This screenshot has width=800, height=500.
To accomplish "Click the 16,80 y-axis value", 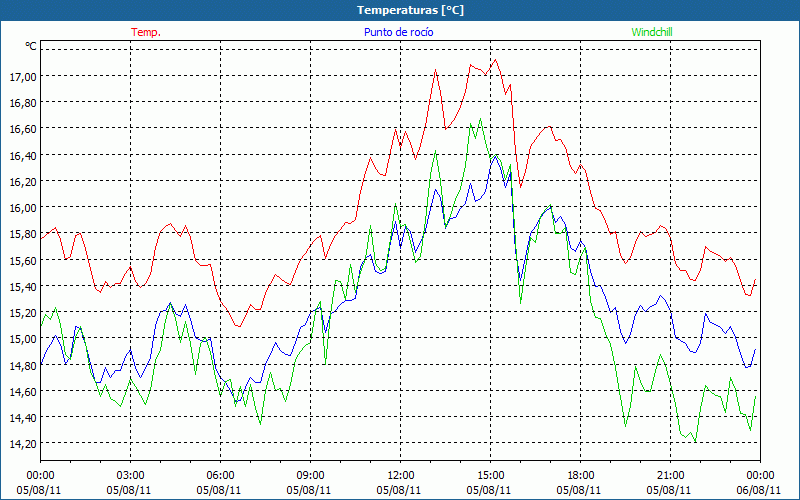I will point(23,103).
